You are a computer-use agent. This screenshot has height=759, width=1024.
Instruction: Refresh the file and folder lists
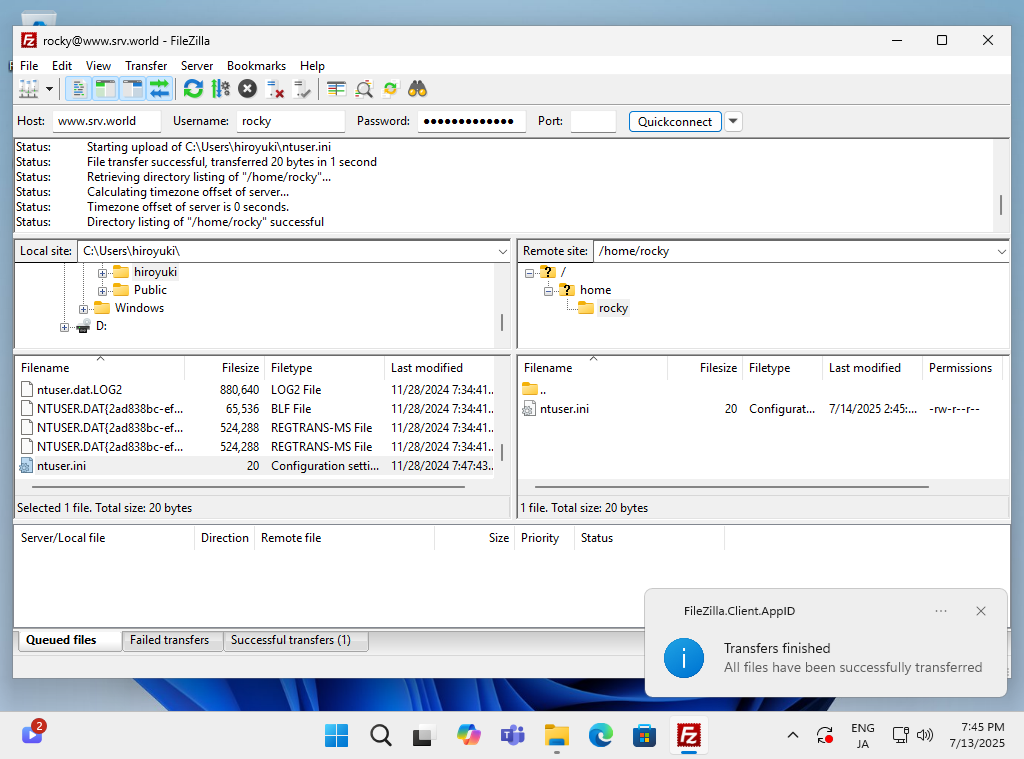point(193,88)
